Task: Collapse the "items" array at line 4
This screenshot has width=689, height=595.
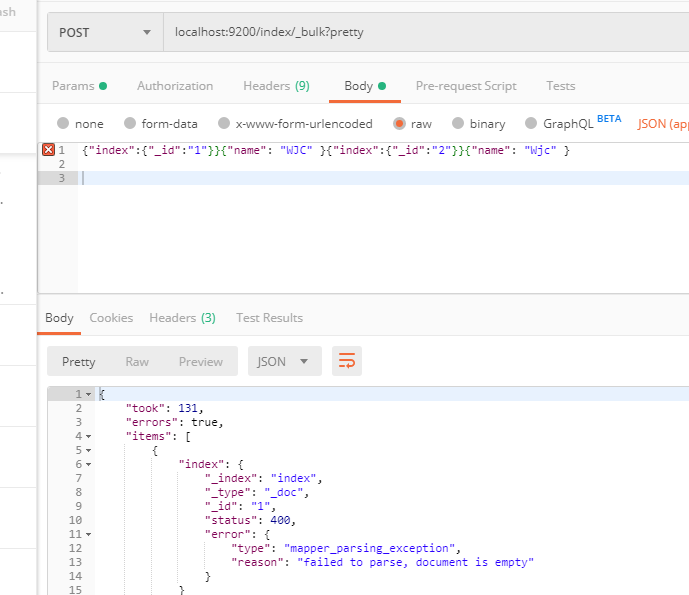Action: [x=88, y=436]
